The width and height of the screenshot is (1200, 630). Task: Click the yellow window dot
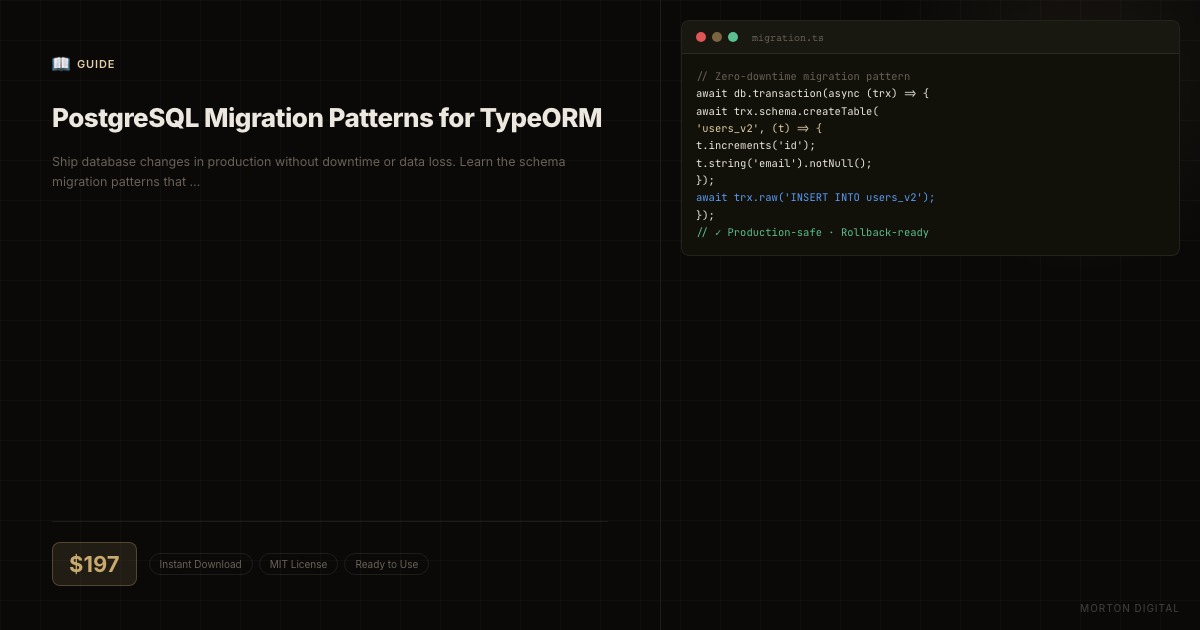[717, 37]
